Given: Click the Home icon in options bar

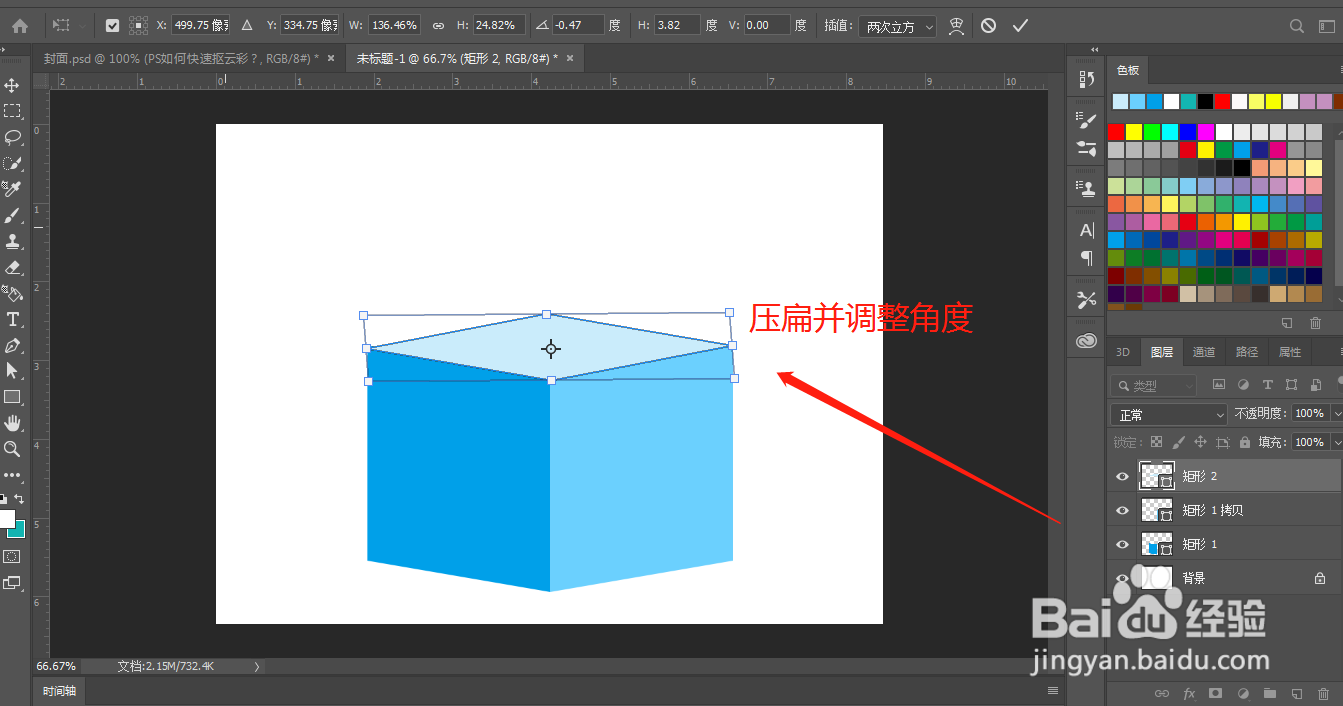Looking at the screenshot, I should (20, 26).
